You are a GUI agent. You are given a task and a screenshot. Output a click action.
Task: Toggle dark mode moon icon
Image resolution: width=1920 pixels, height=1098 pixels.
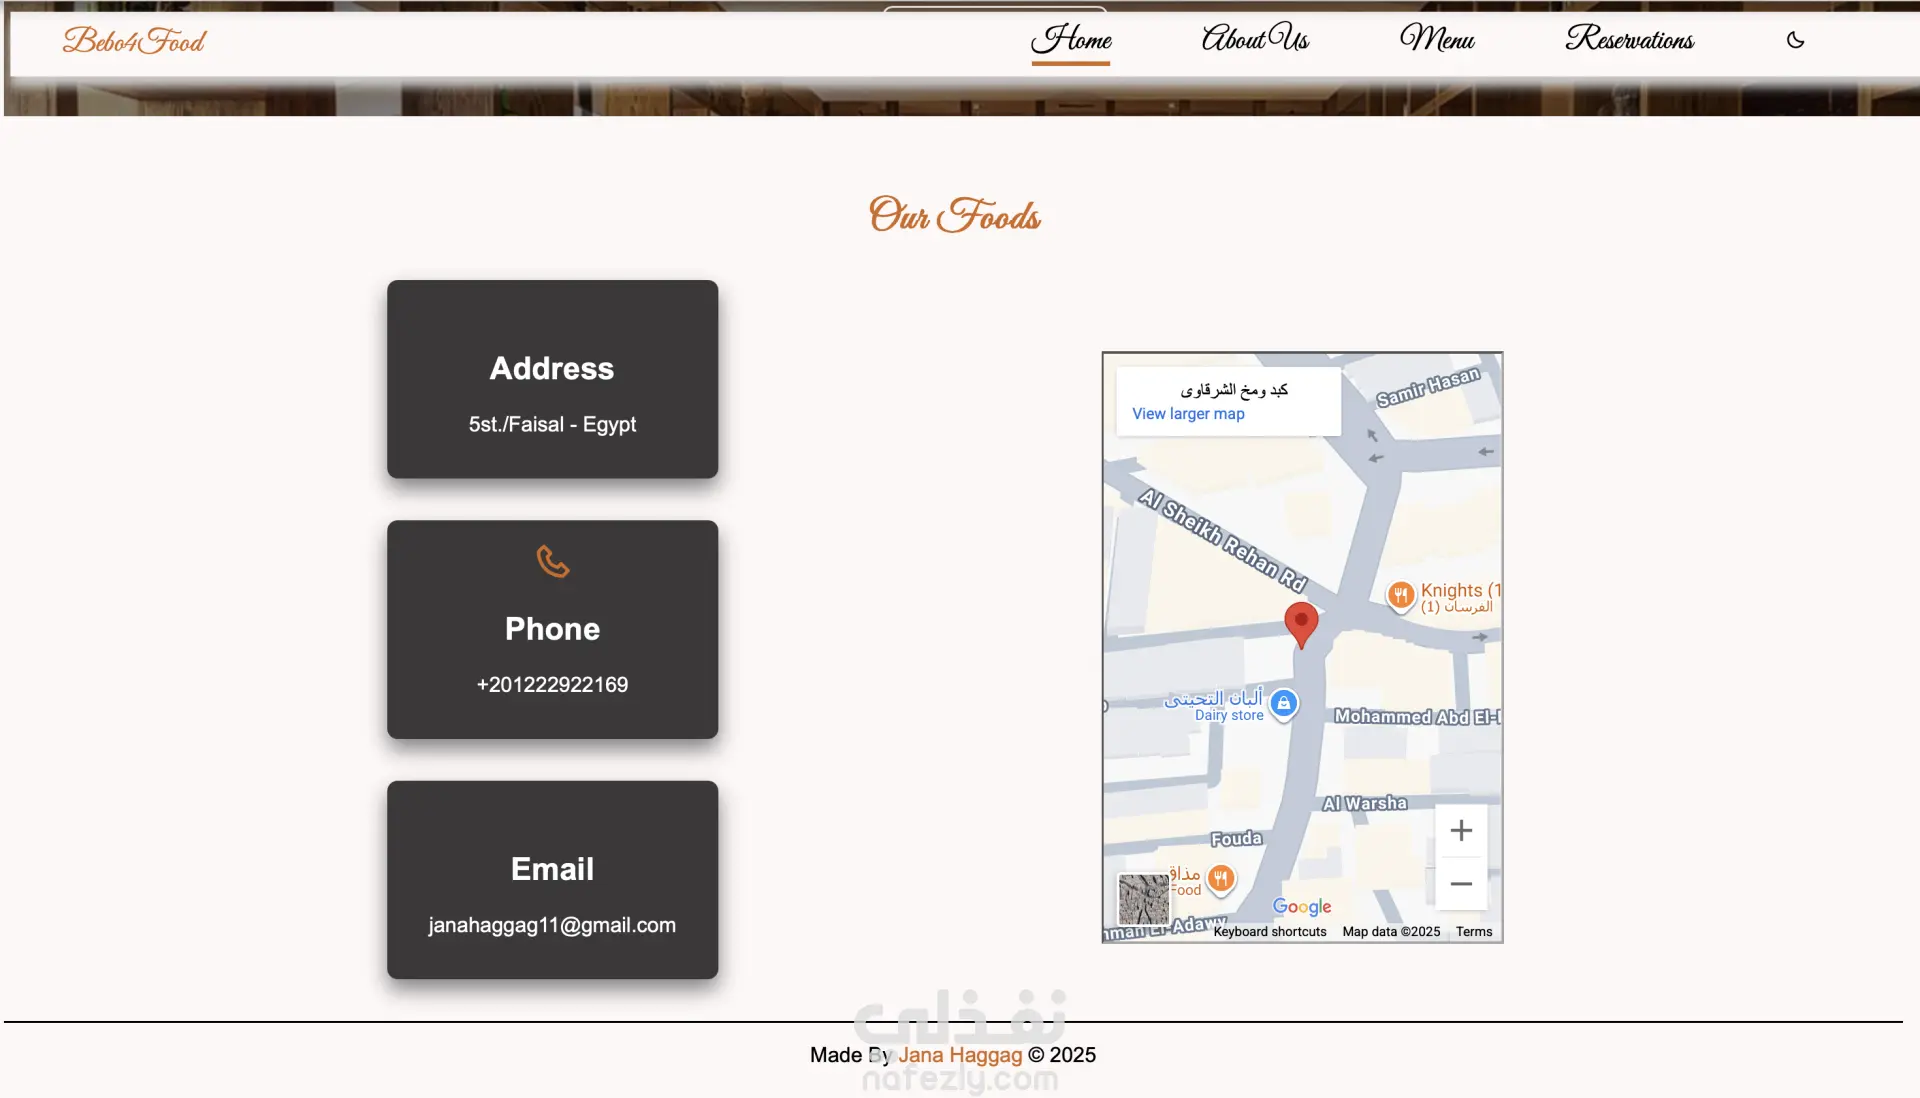coord(1795,40)
